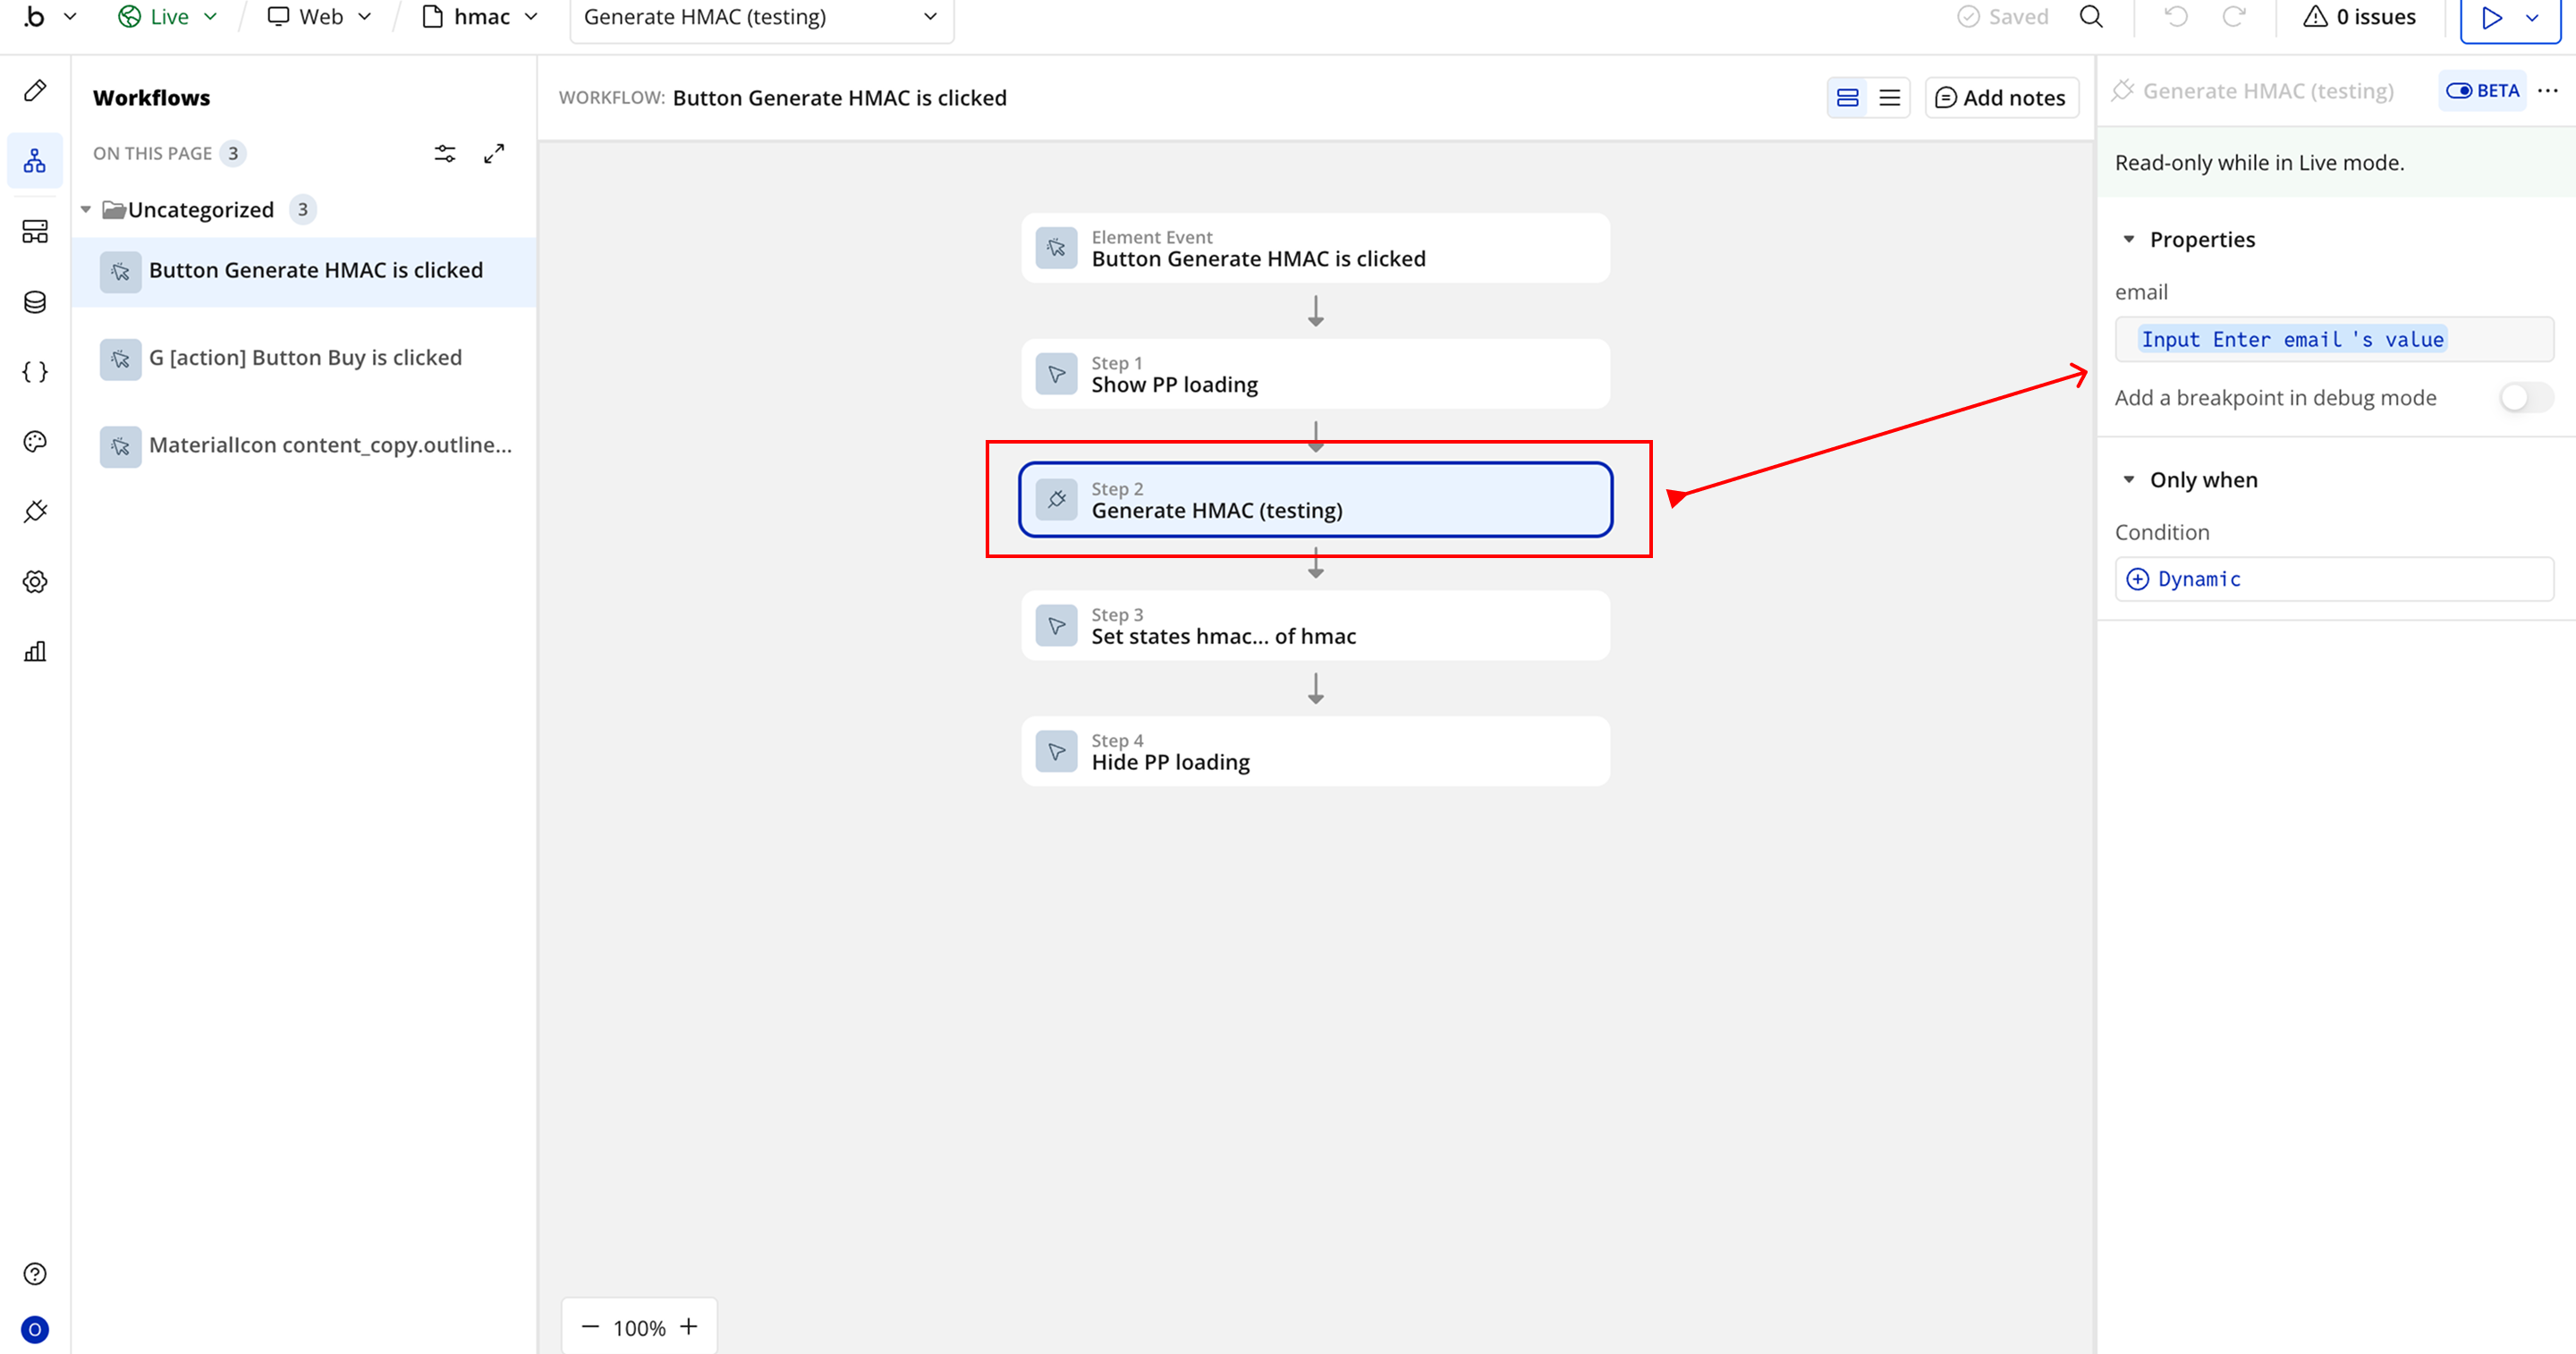The width and height of the screenshot is (2576, 1354).
Task: Click the 0 issues indicator
Action: point(2360,17)
